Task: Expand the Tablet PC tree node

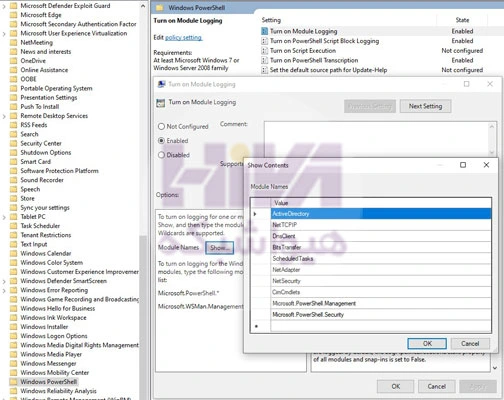Action: (x=4, y=217)
